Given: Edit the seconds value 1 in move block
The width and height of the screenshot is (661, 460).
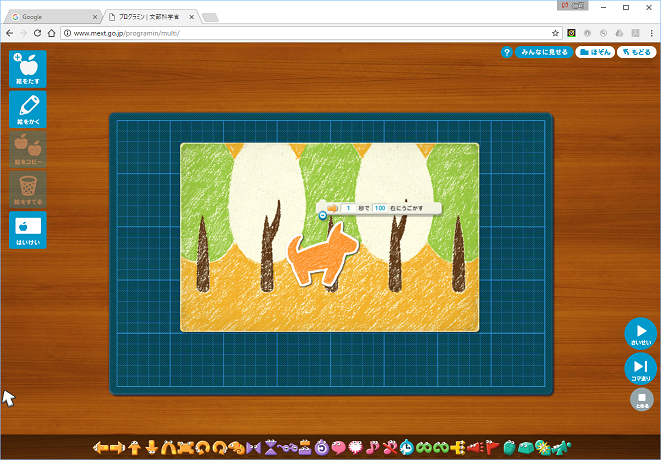Looking at the screenshot, I should click(x=348, y=208).
